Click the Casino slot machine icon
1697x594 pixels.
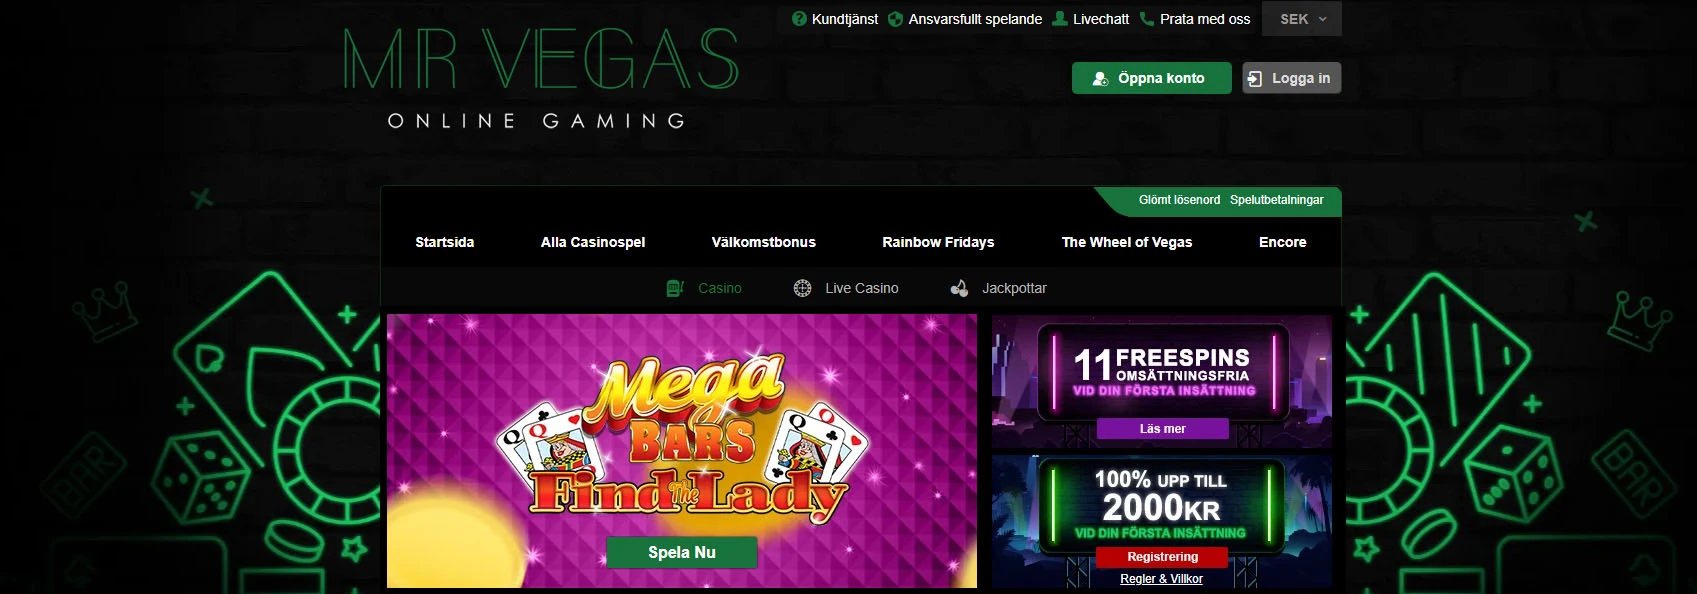(x=675, y=288)
